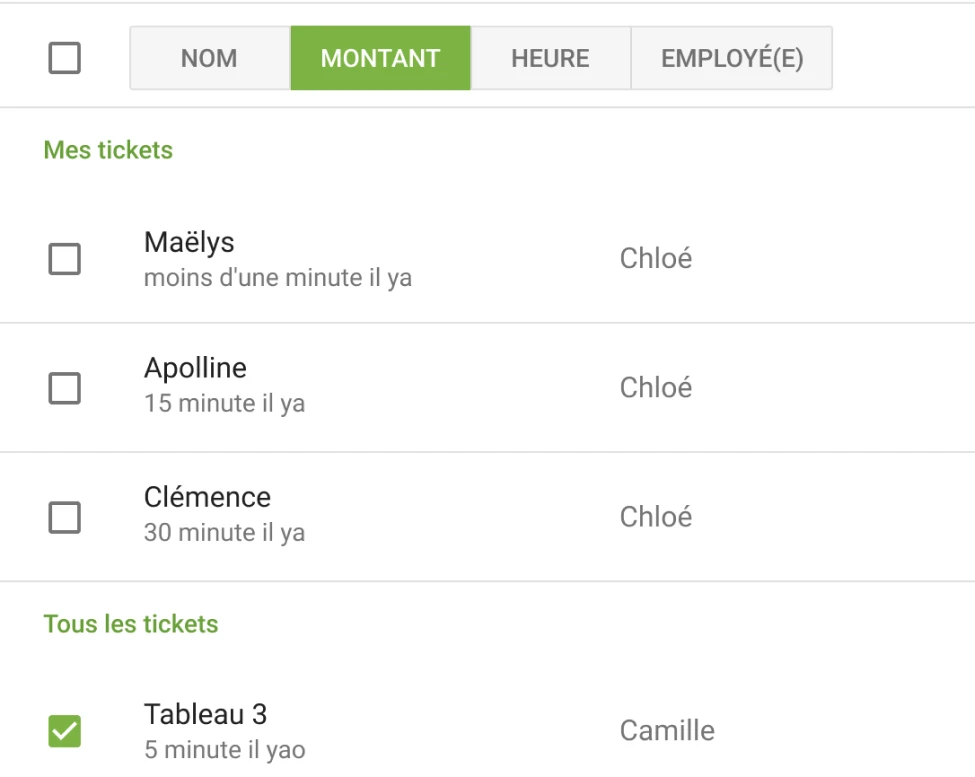975x777 pixels.
Task: Click the Tous les tickets section header
Action: pos(130,623)
